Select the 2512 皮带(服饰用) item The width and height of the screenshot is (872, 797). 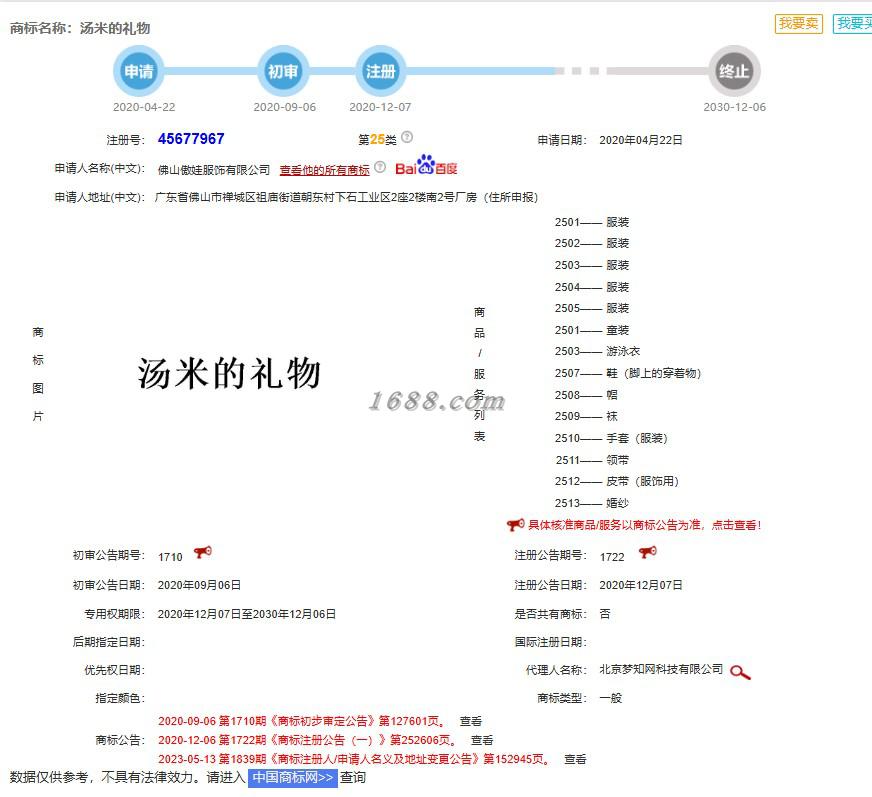point(616,481)
